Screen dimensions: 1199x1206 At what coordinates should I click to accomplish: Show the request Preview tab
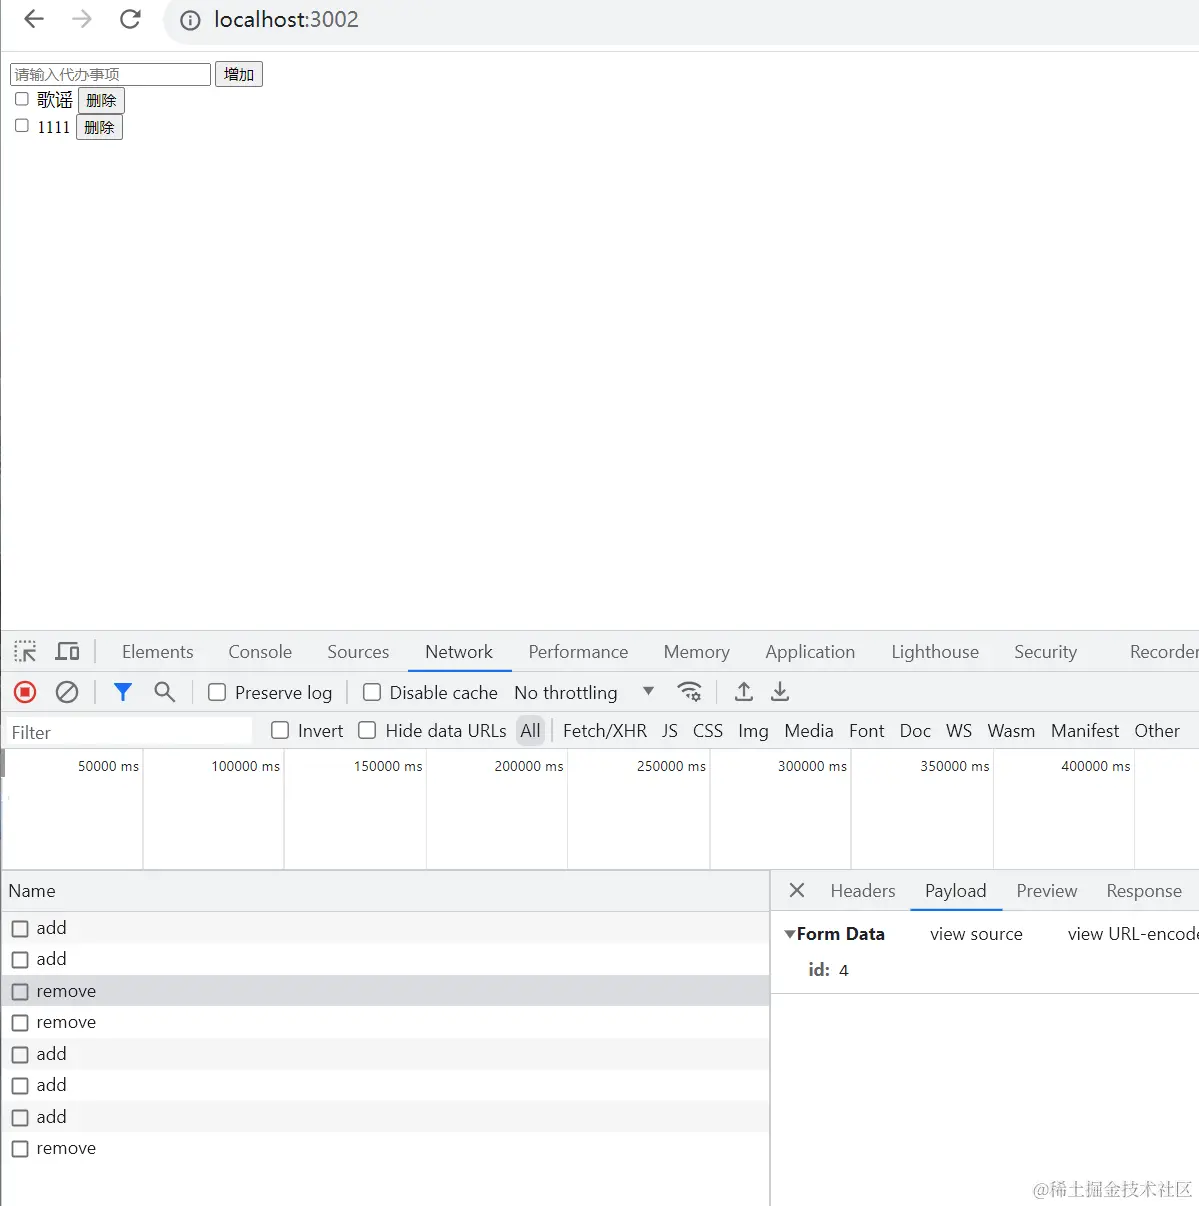(1047, 891)
